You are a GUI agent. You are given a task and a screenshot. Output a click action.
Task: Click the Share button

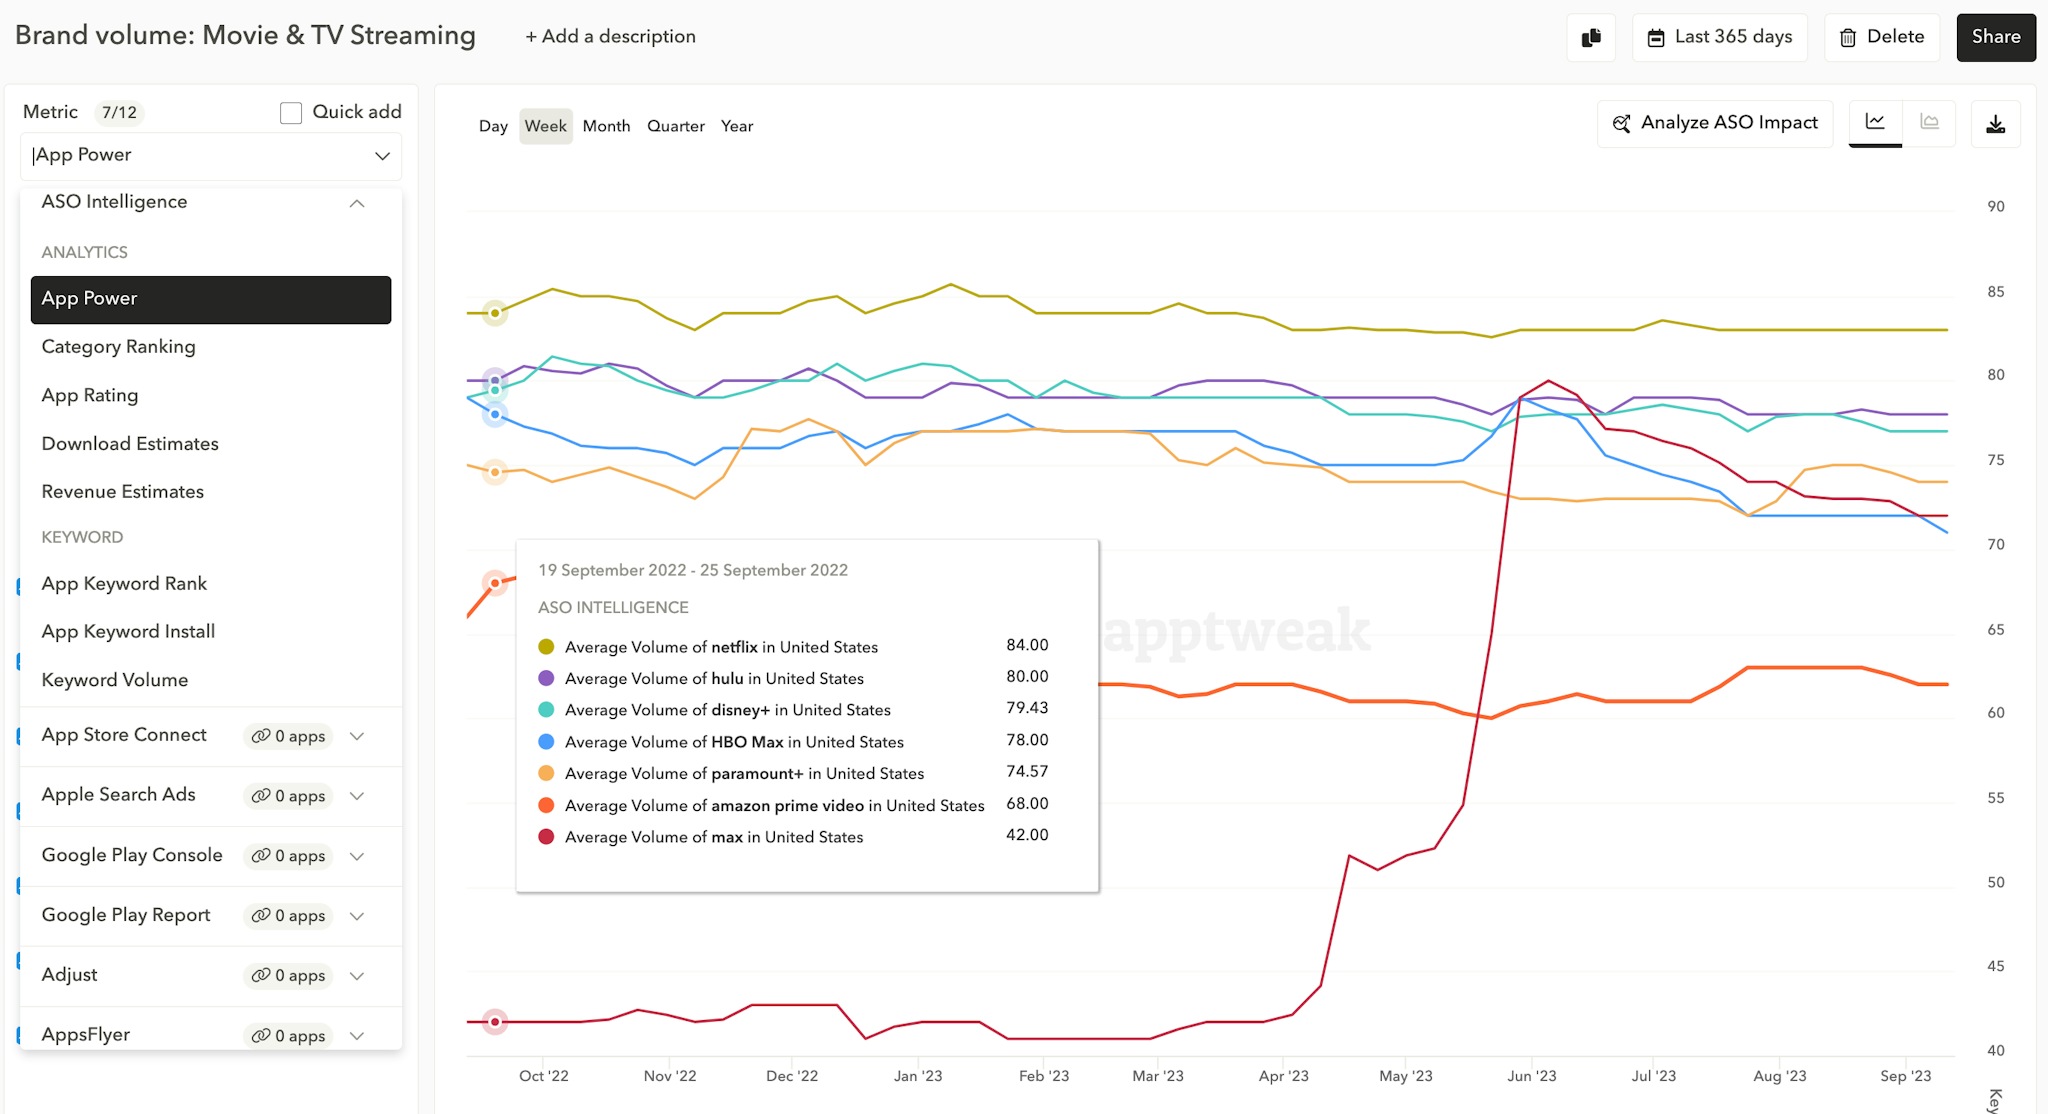(x=1995, y=37)
